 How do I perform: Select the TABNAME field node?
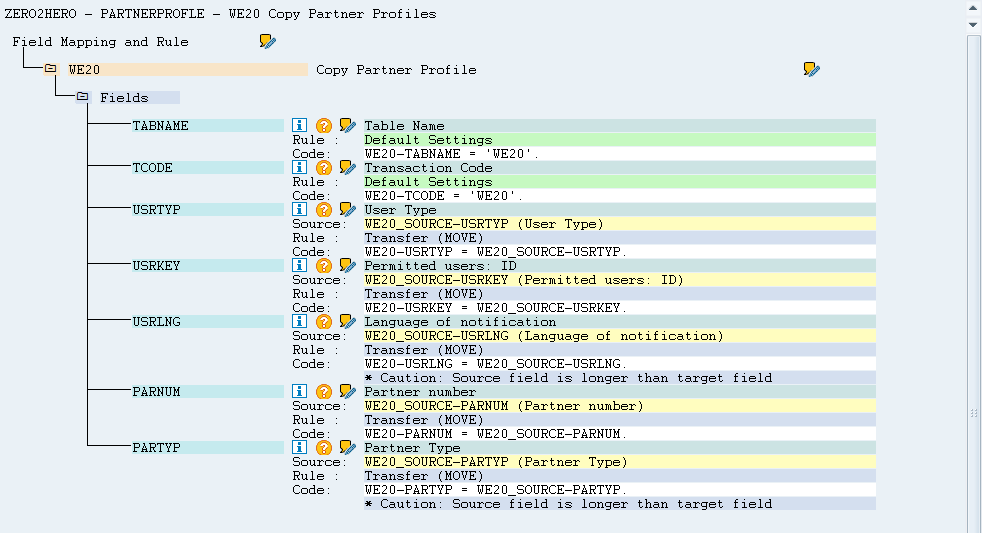click(x=160, y=126)
